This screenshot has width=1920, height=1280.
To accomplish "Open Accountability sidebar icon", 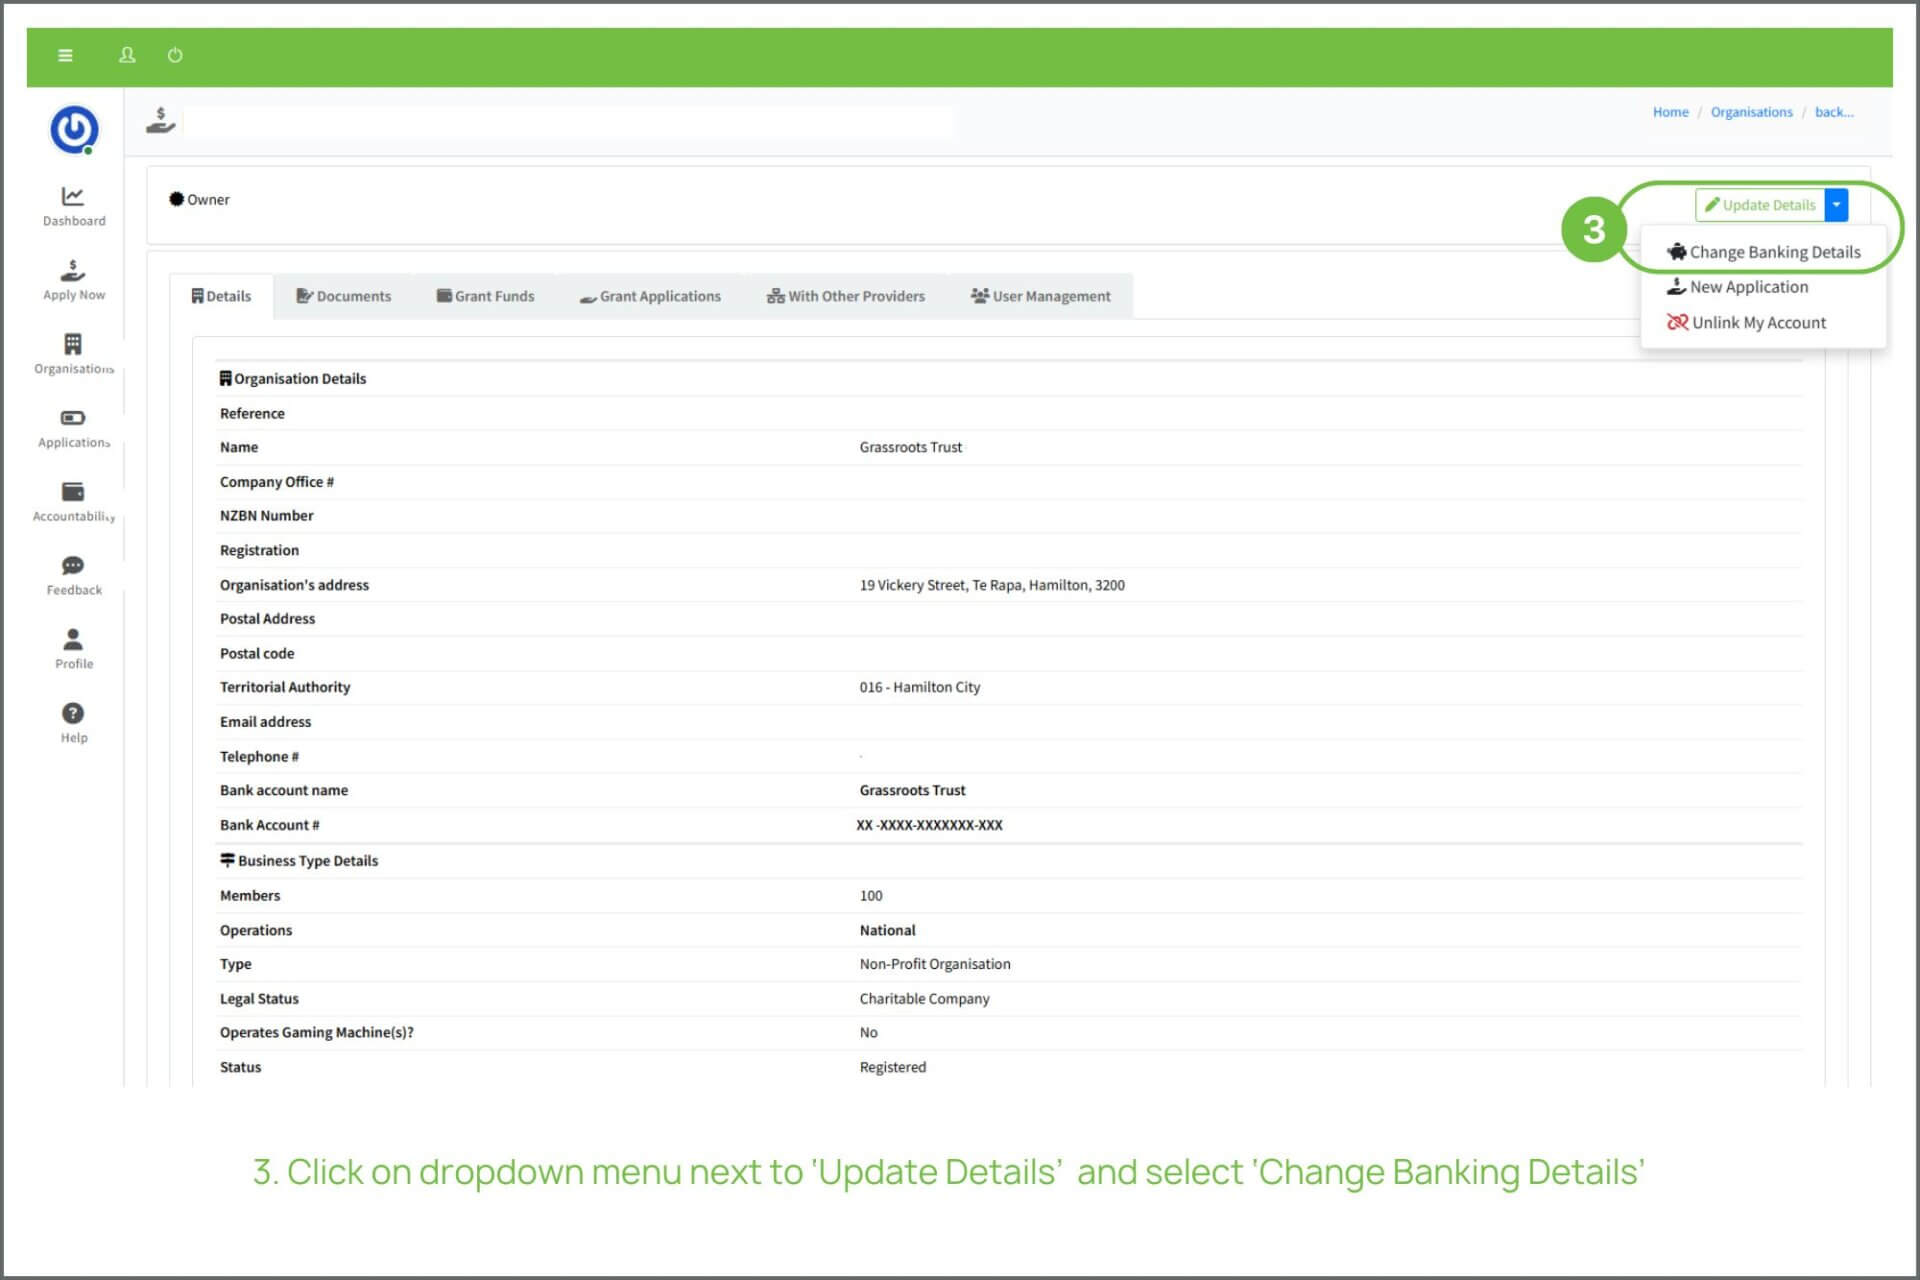I will [73, 501].
